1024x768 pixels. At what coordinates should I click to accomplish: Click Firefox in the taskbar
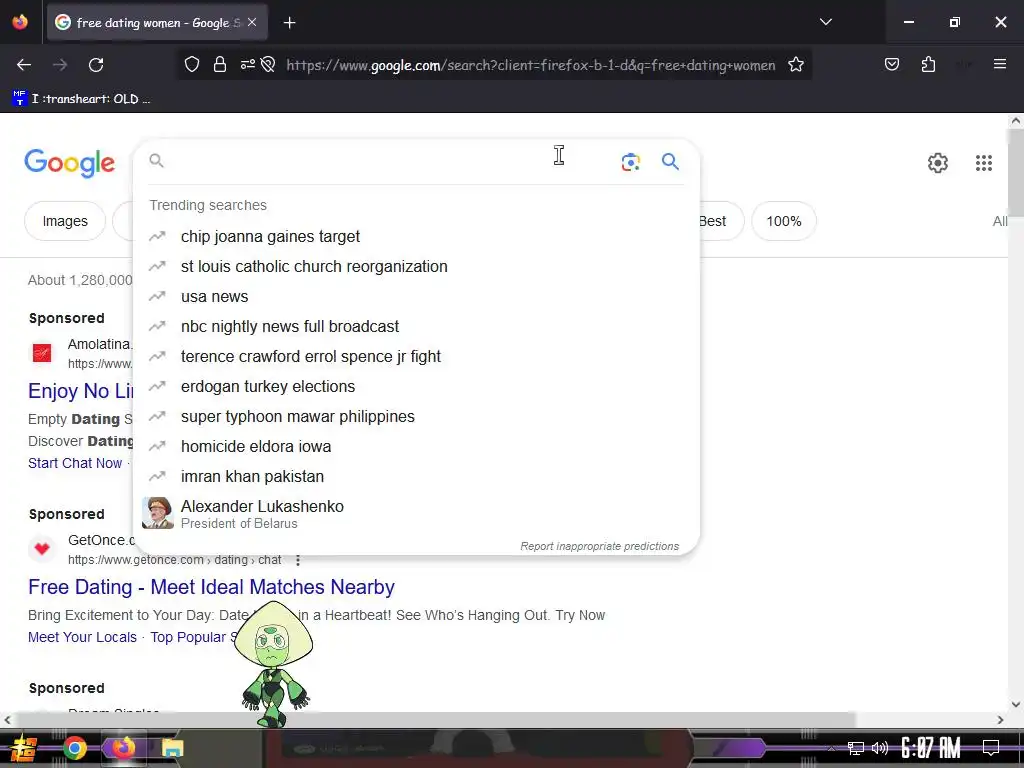[x=123, y=748]
